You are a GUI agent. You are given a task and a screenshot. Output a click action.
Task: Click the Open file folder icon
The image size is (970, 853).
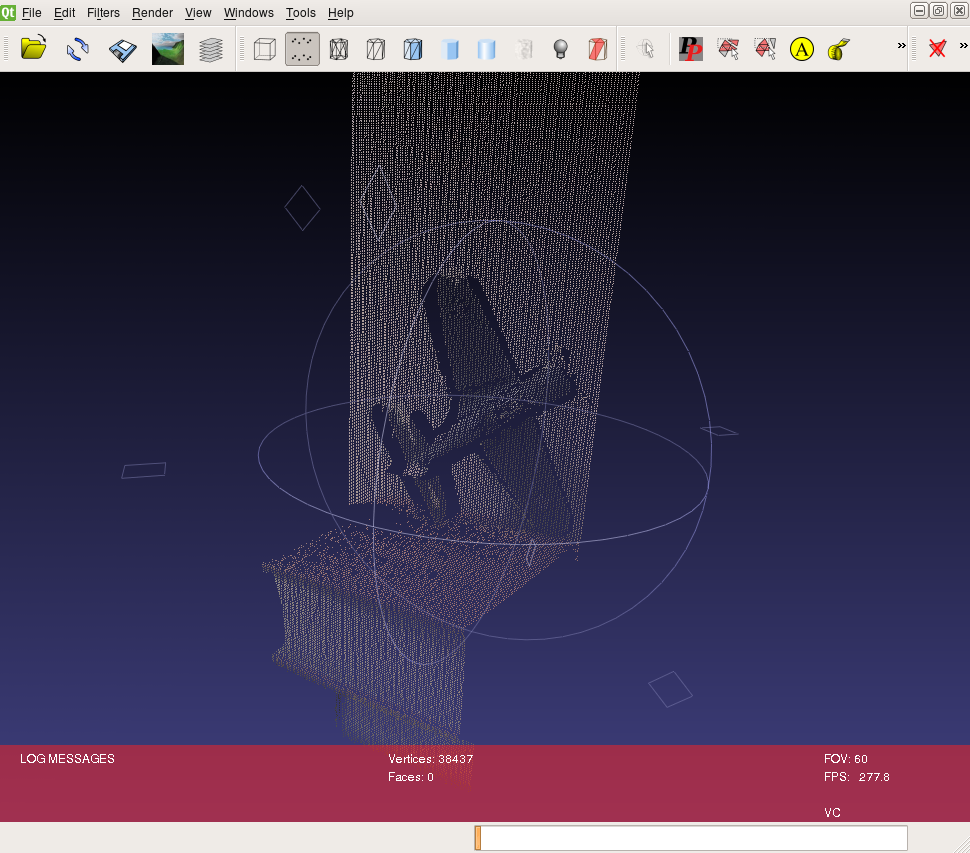coord(34,48)
